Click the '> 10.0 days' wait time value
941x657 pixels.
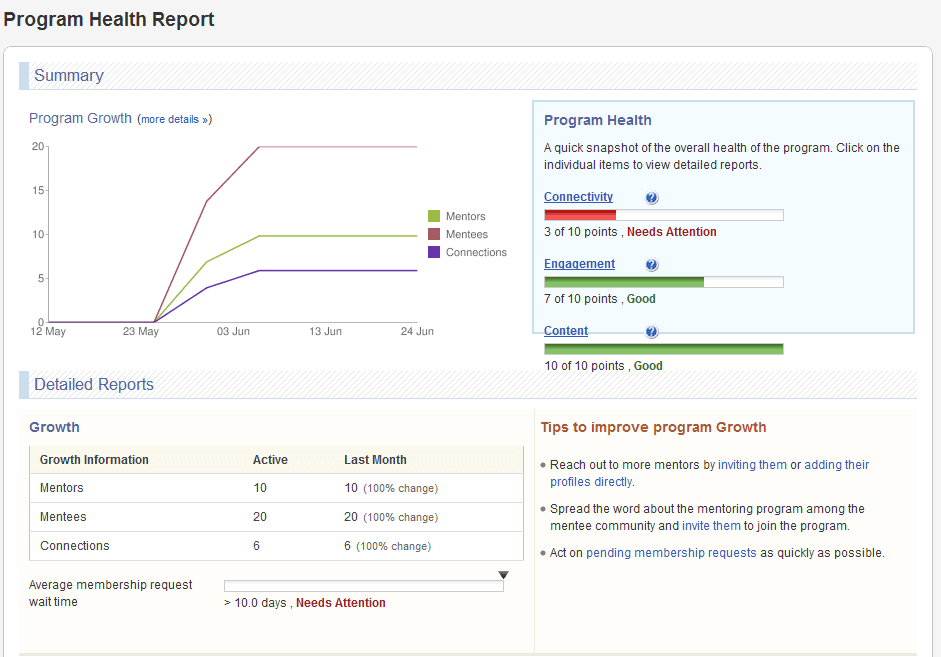(255, 602)
